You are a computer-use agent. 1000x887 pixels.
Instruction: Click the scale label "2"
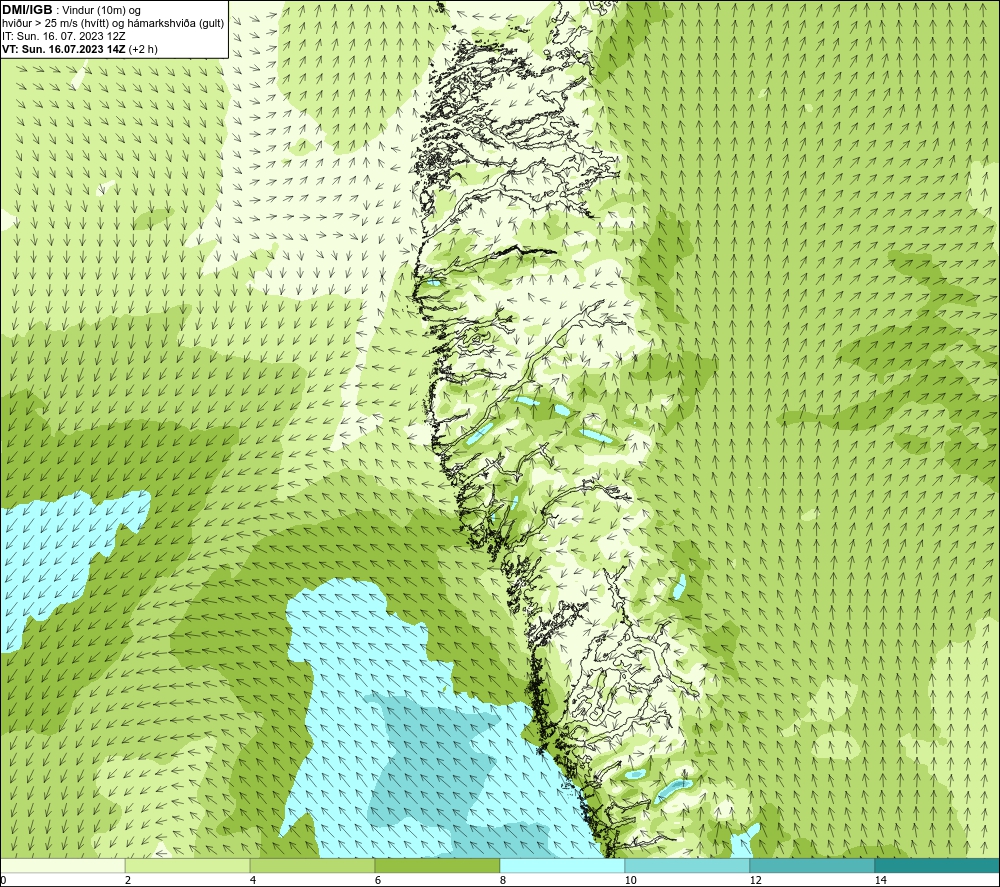pos(128,880)
